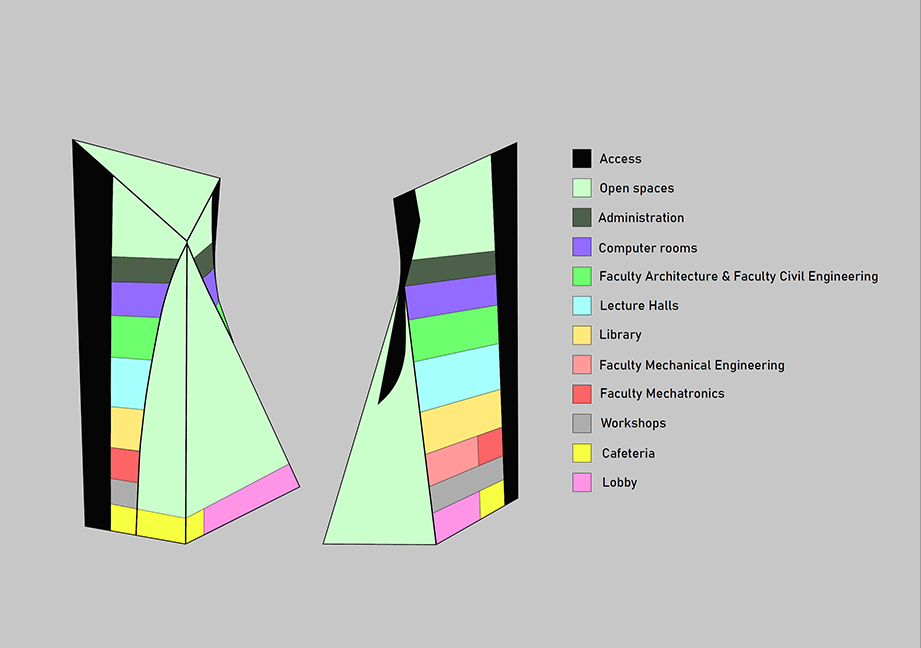Click the pink mechanical engineering block on right building

point(453,461)
